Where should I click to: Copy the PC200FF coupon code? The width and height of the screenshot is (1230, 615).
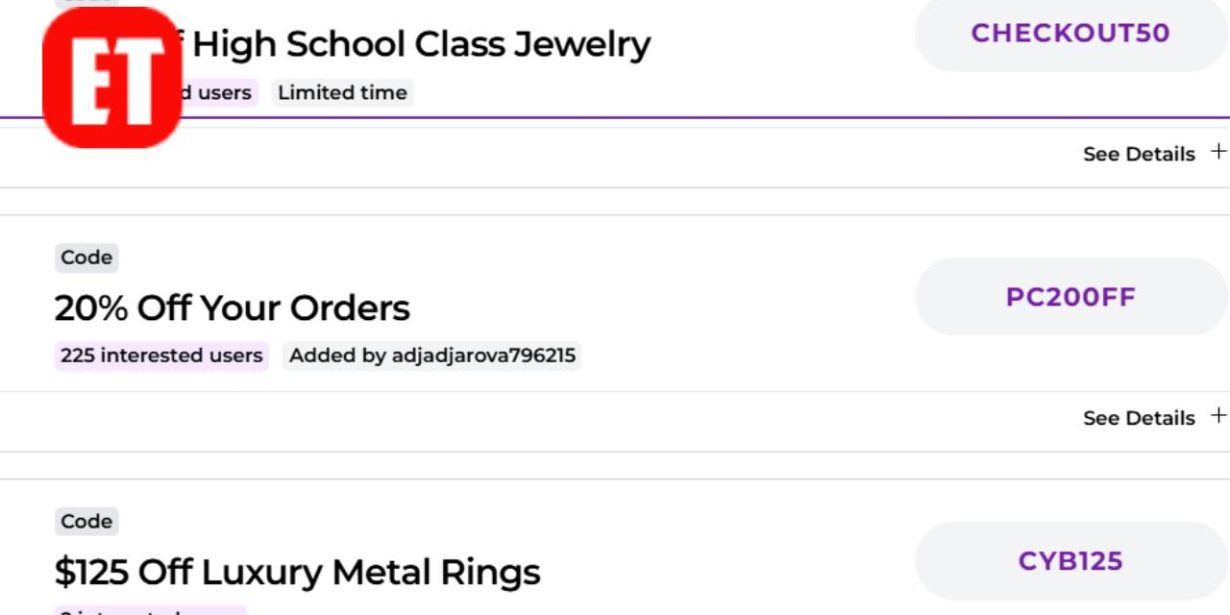pyautogui.click(x=1069, y=296)
